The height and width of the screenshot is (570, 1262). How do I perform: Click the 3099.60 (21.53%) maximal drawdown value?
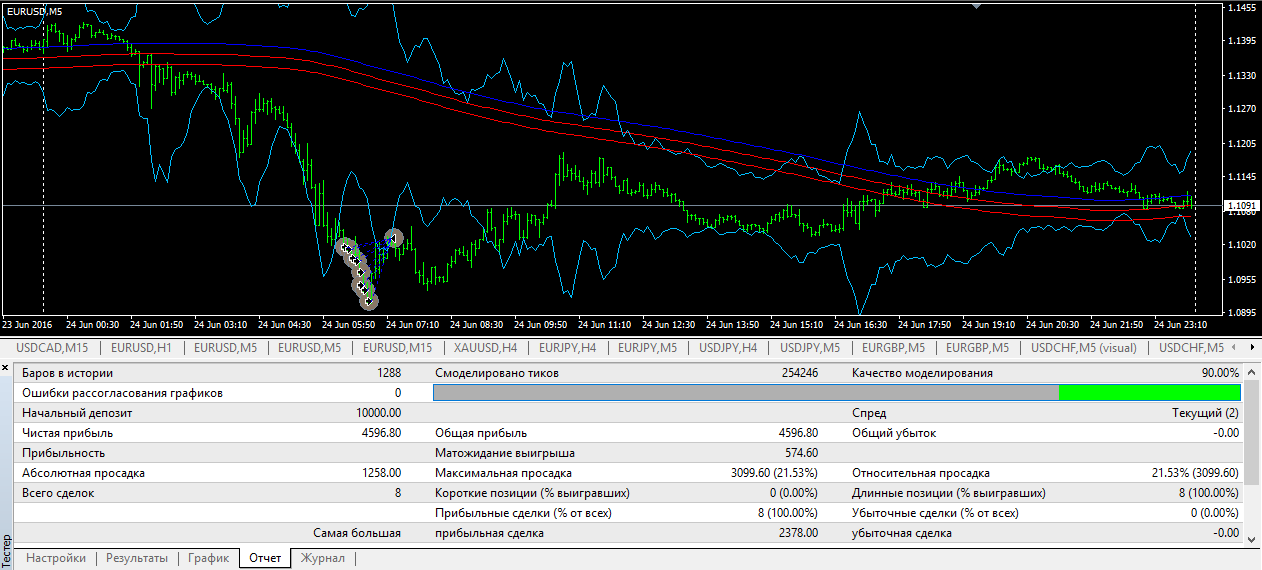[x=775, y=473]
